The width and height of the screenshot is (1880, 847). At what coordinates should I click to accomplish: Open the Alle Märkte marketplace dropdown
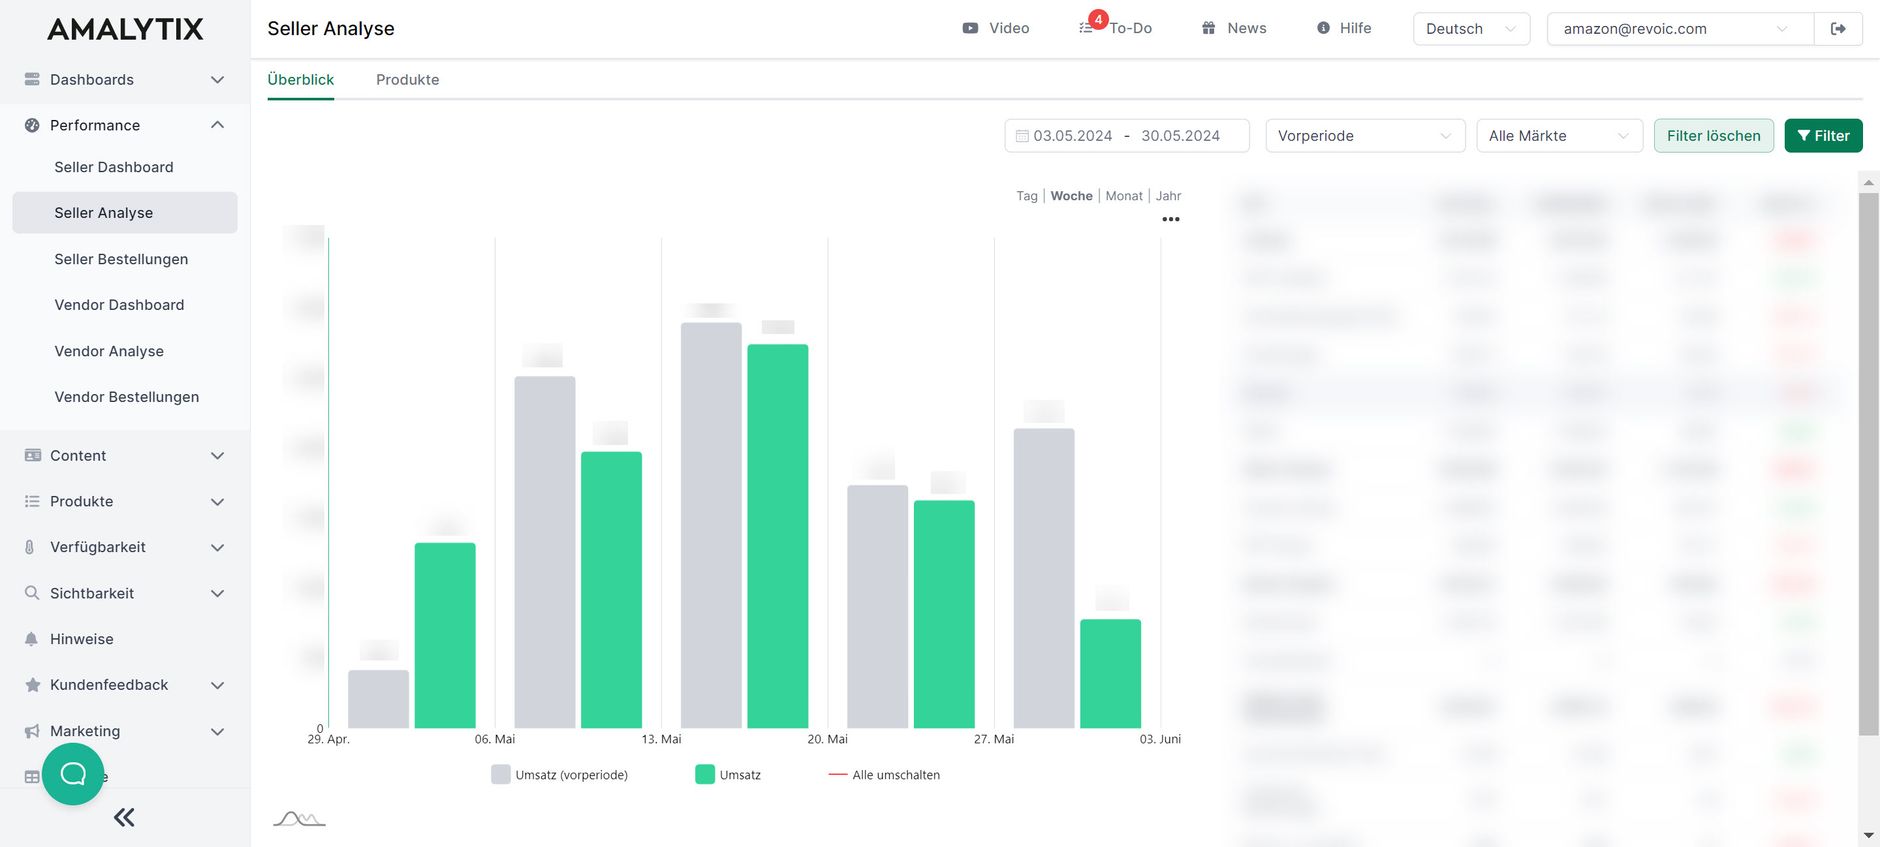pyautogui.click(x=1559, y=136)
